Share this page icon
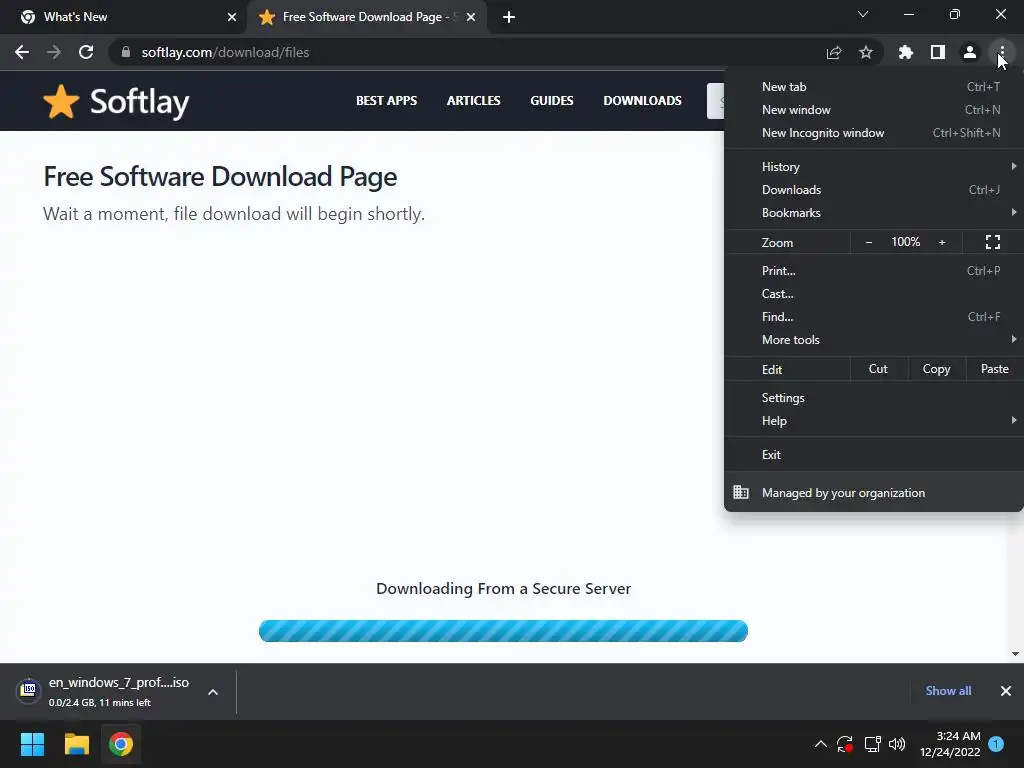 834,52
